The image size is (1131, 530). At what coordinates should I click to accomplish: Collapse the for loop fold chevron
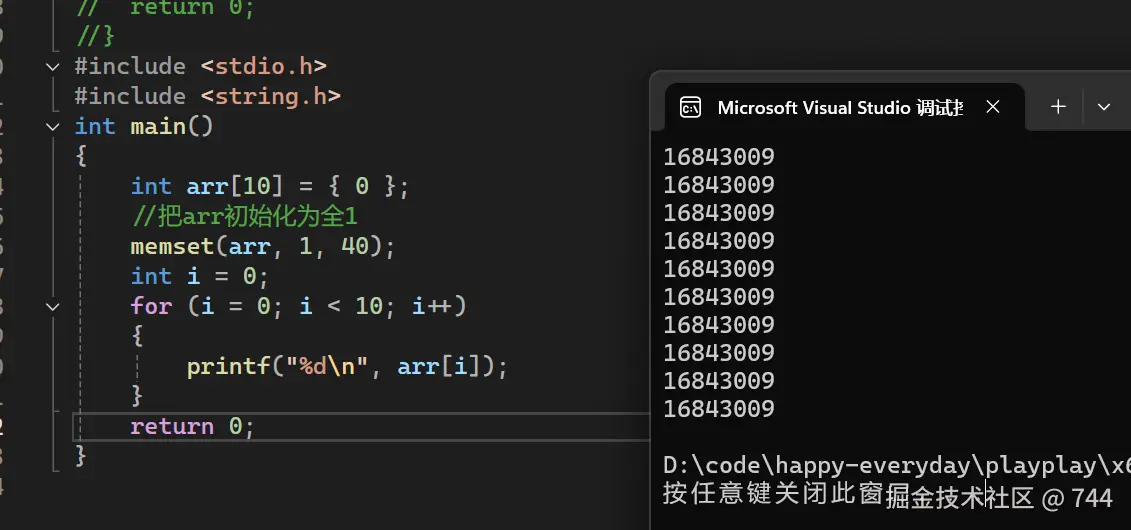point(53,307)
